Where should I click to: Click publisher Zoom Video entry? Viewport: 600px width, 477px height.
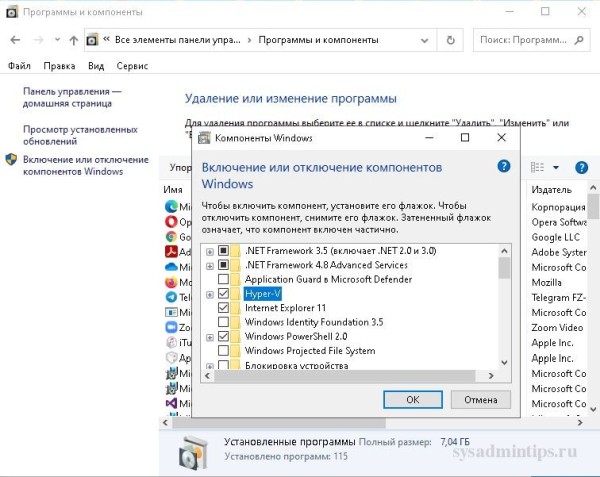click(557, 327)
